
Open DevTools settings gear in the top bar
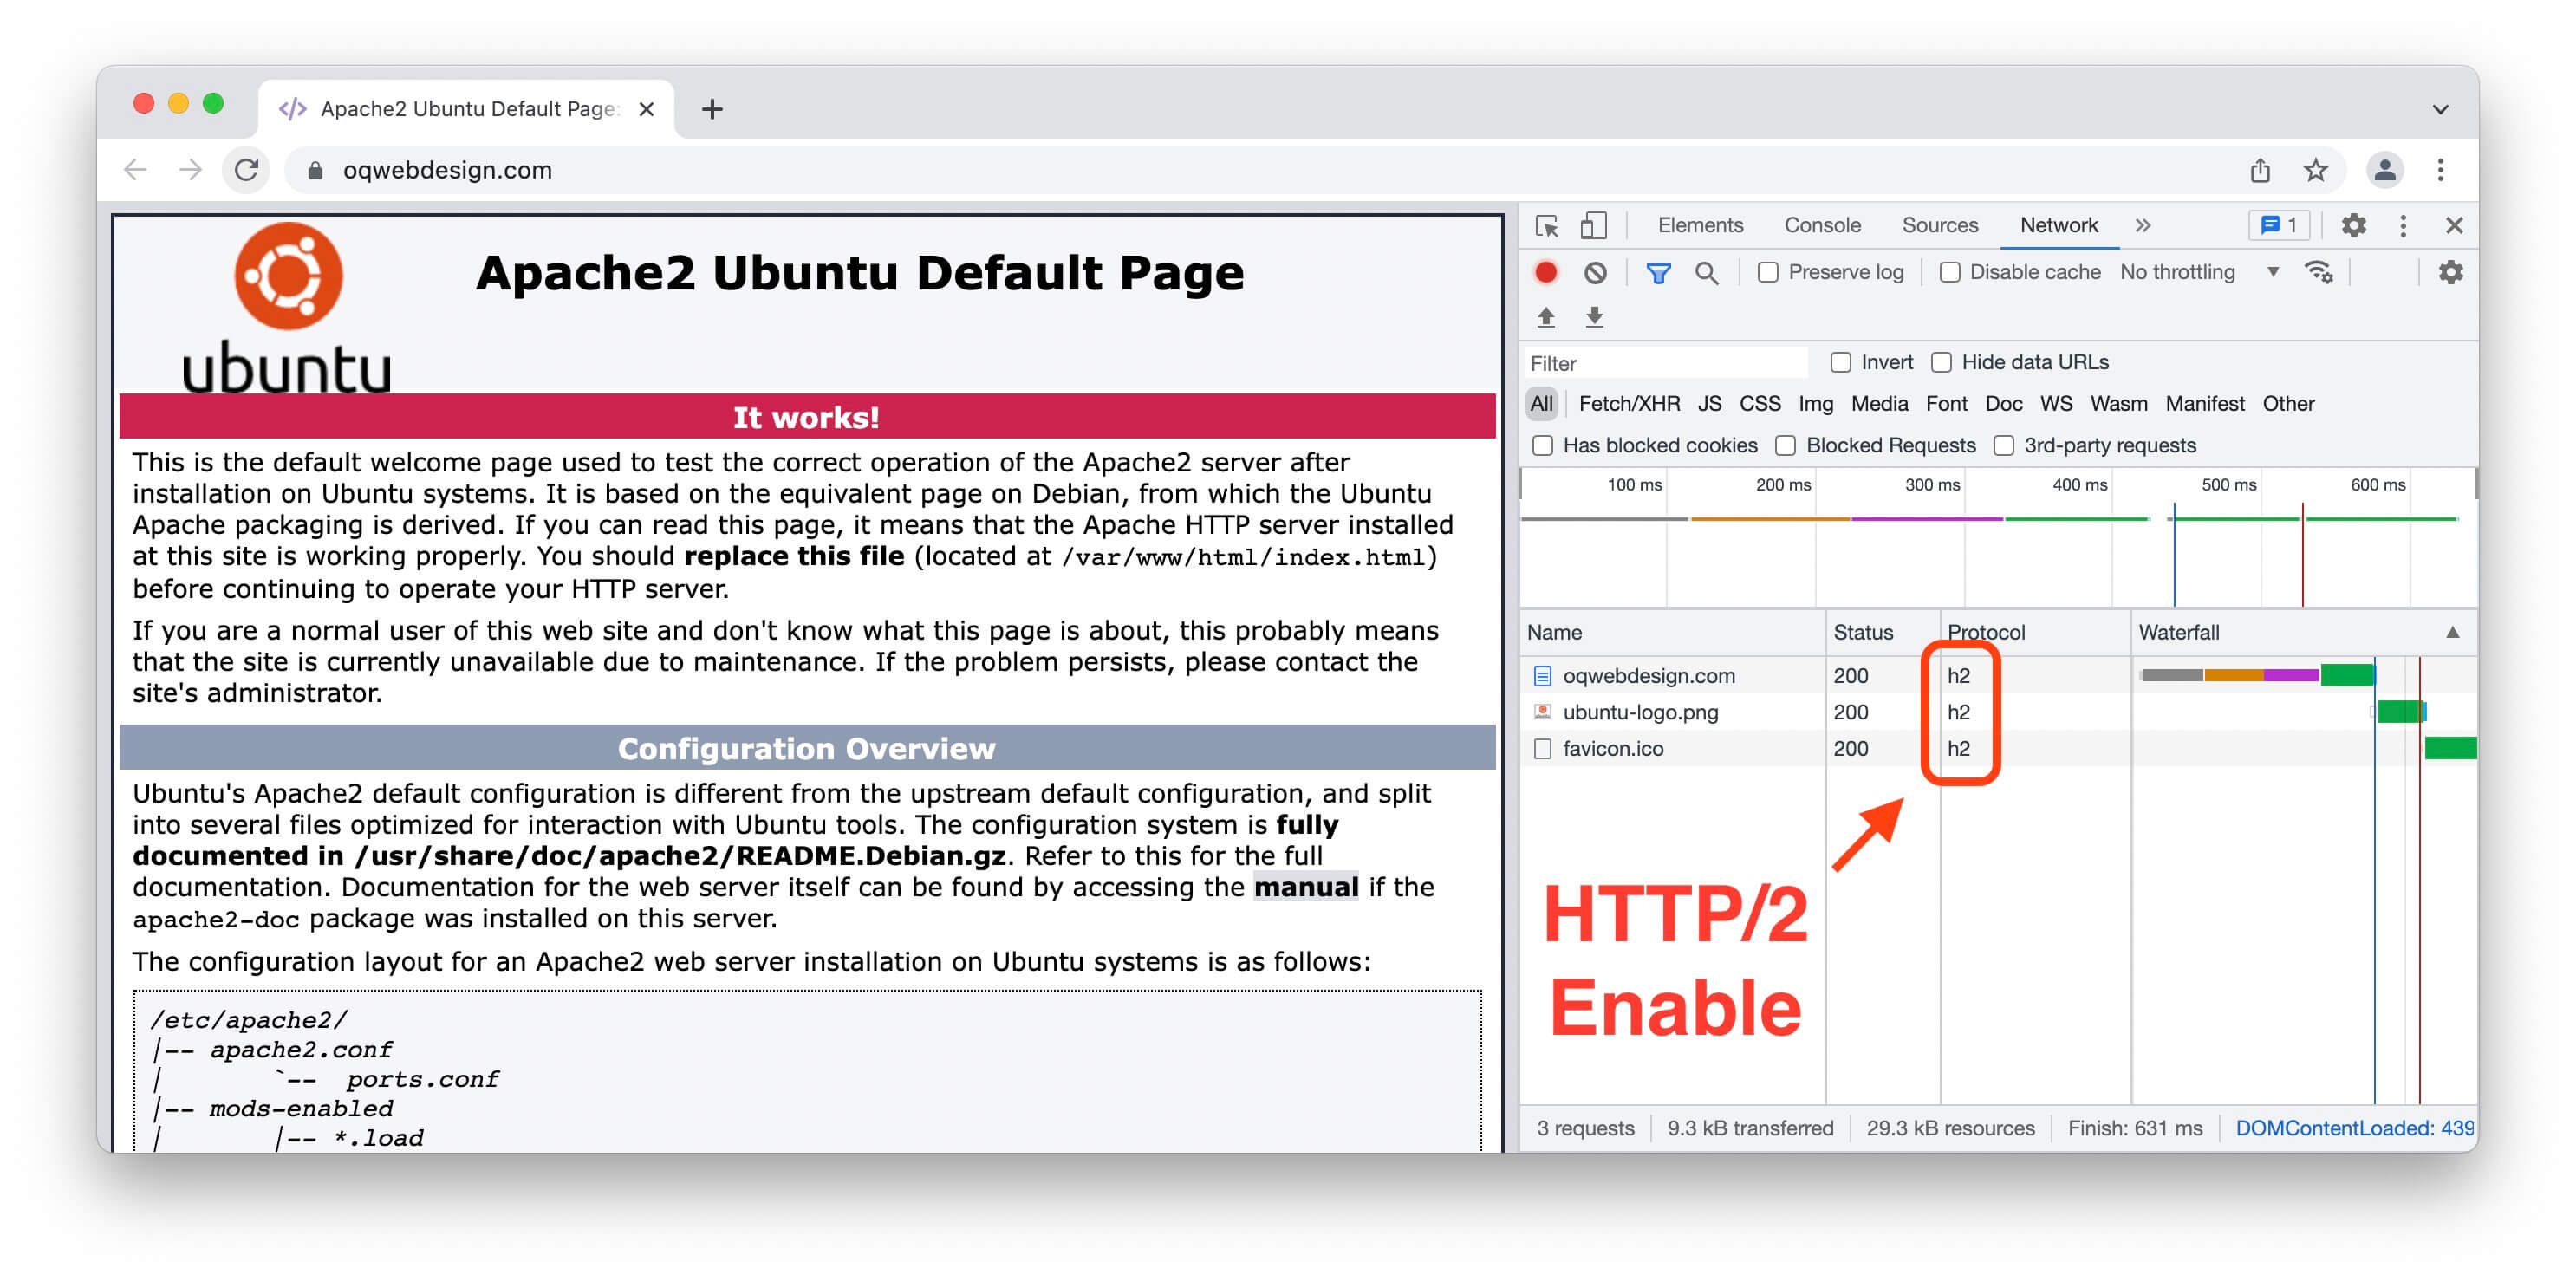(x=2354, y=226)
